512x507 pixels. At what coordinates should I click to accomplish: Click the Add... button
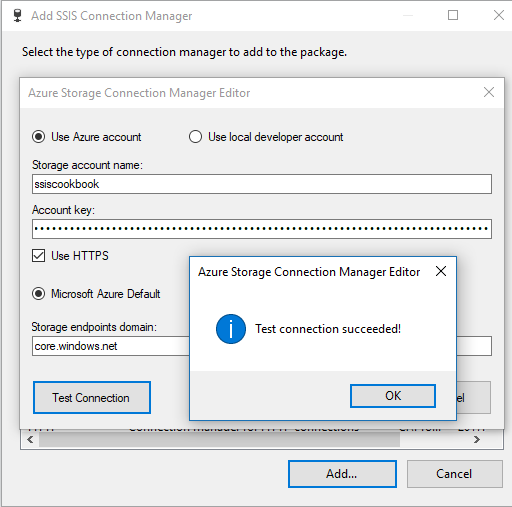(342, 474)
